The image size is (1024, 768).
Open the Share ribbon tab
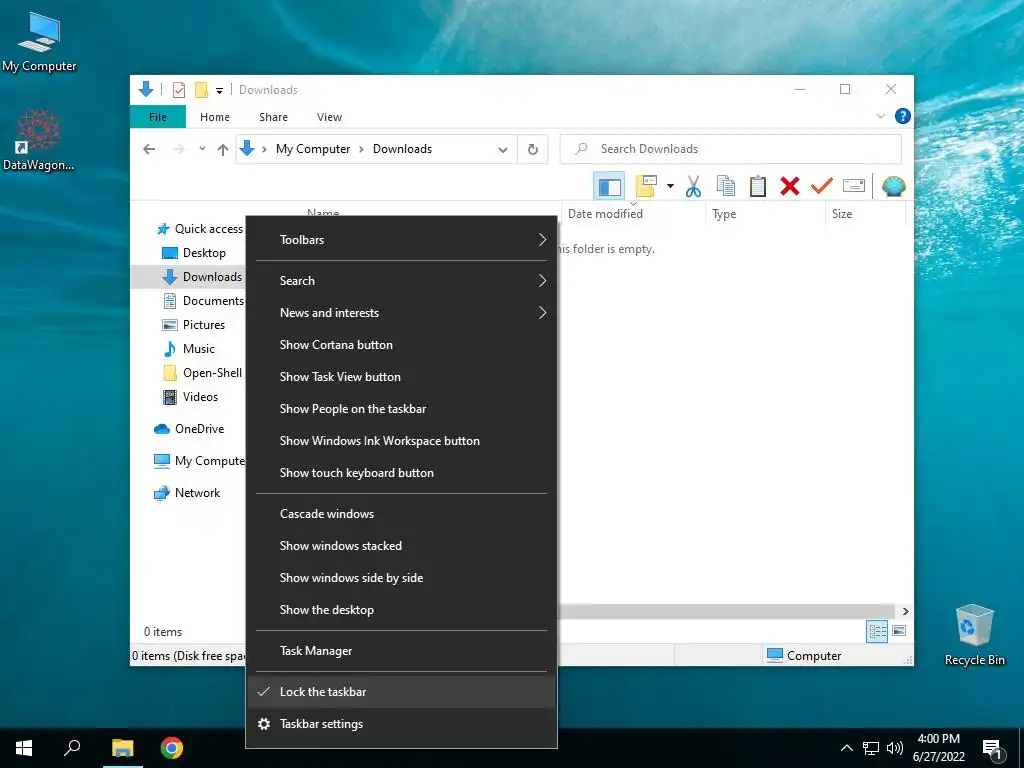click(x=273, y=117)
